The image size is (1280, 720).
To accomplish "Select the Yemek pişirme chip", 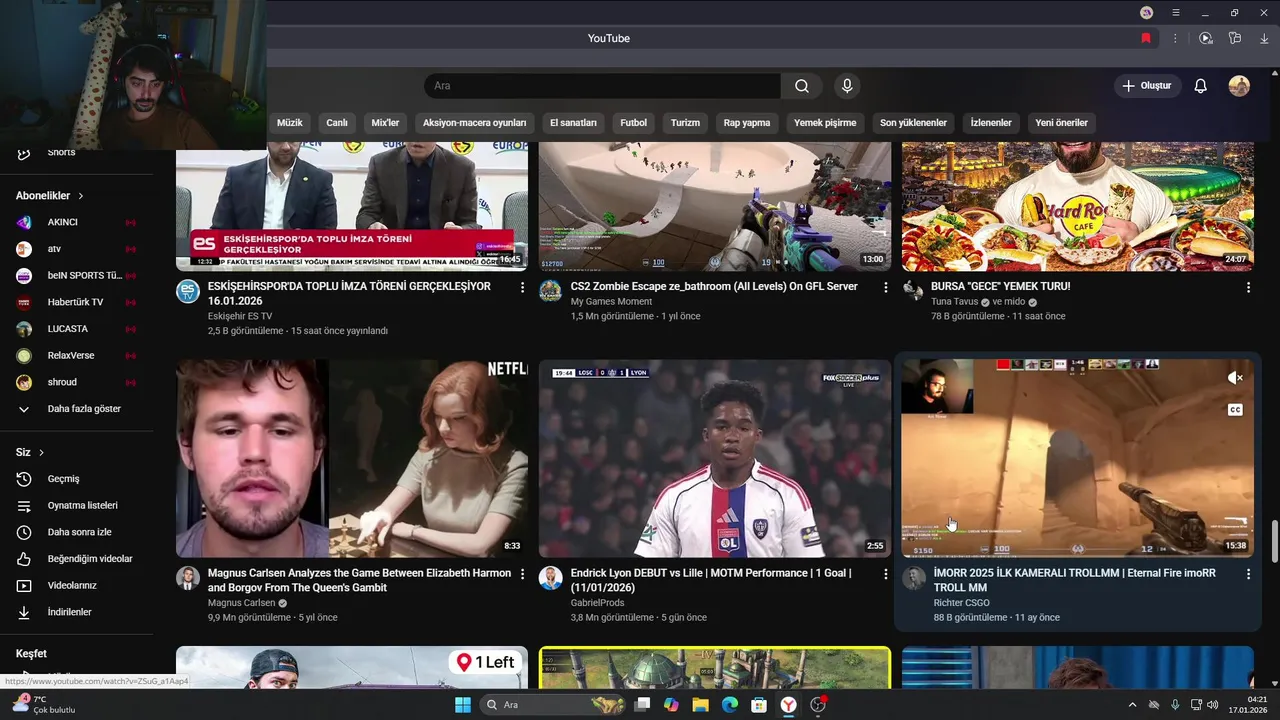I will tap(825, 123).
